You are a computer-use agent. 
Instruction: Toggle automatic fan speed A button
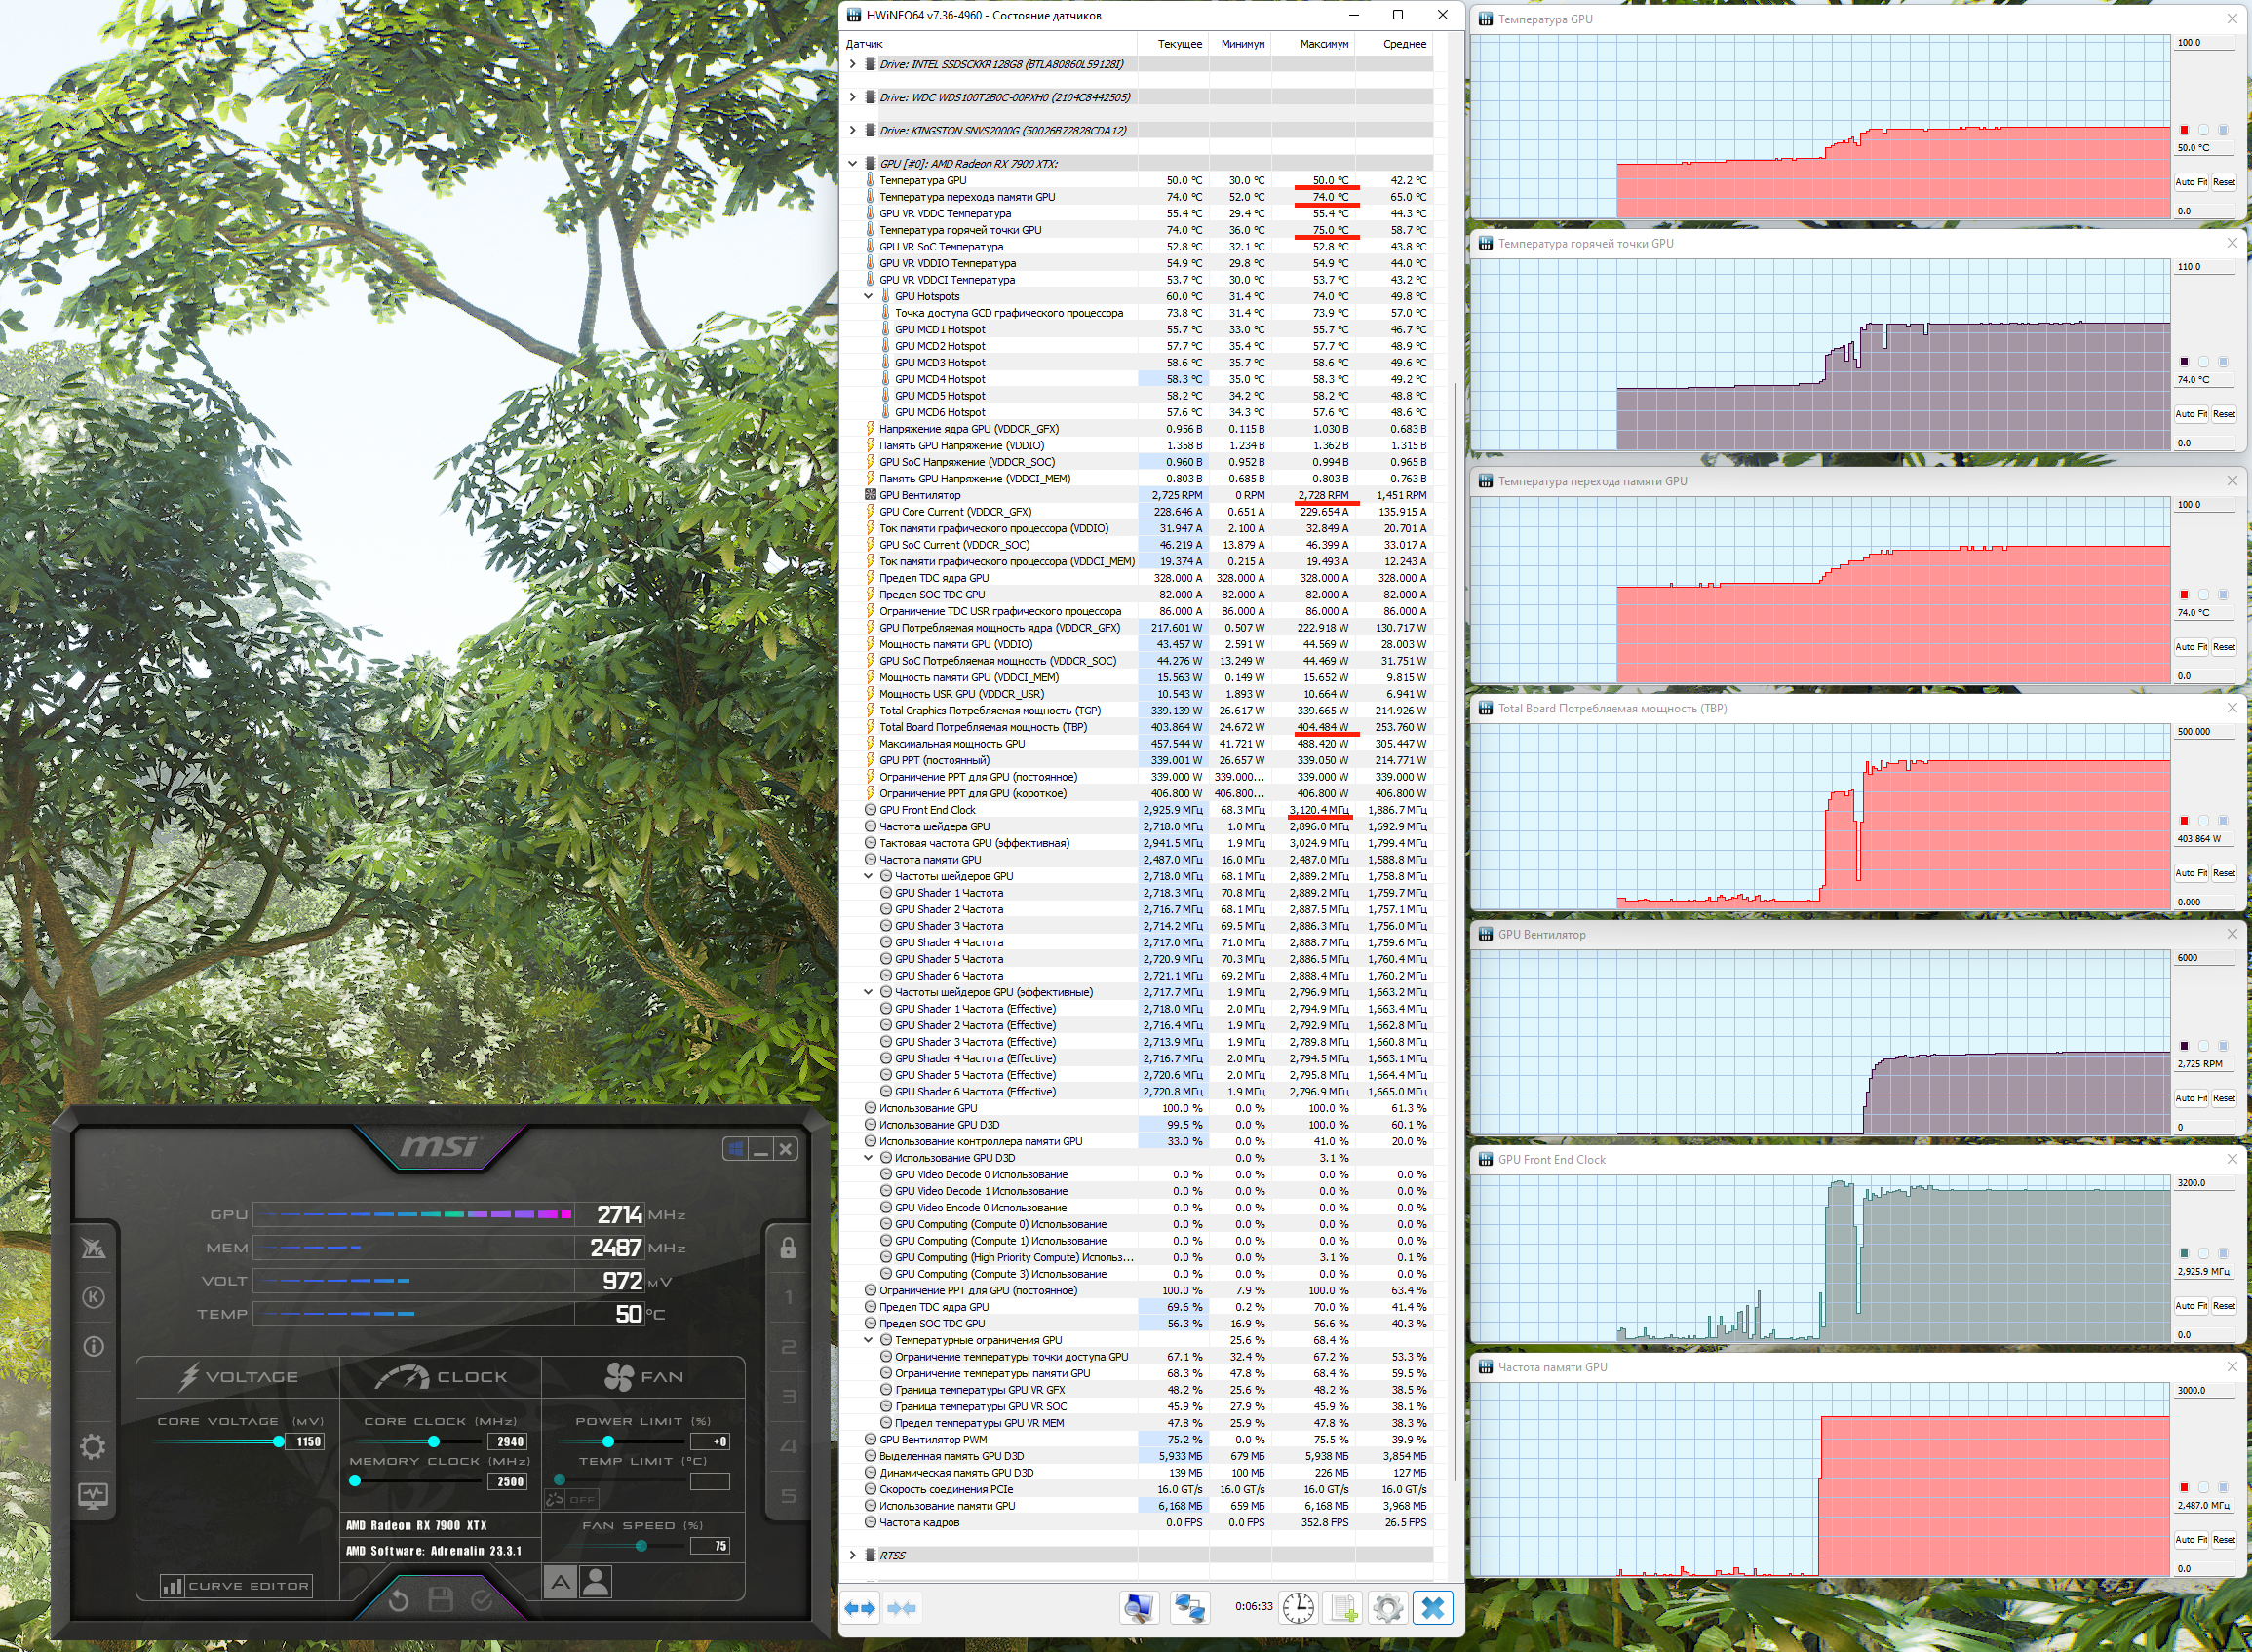560,1581
